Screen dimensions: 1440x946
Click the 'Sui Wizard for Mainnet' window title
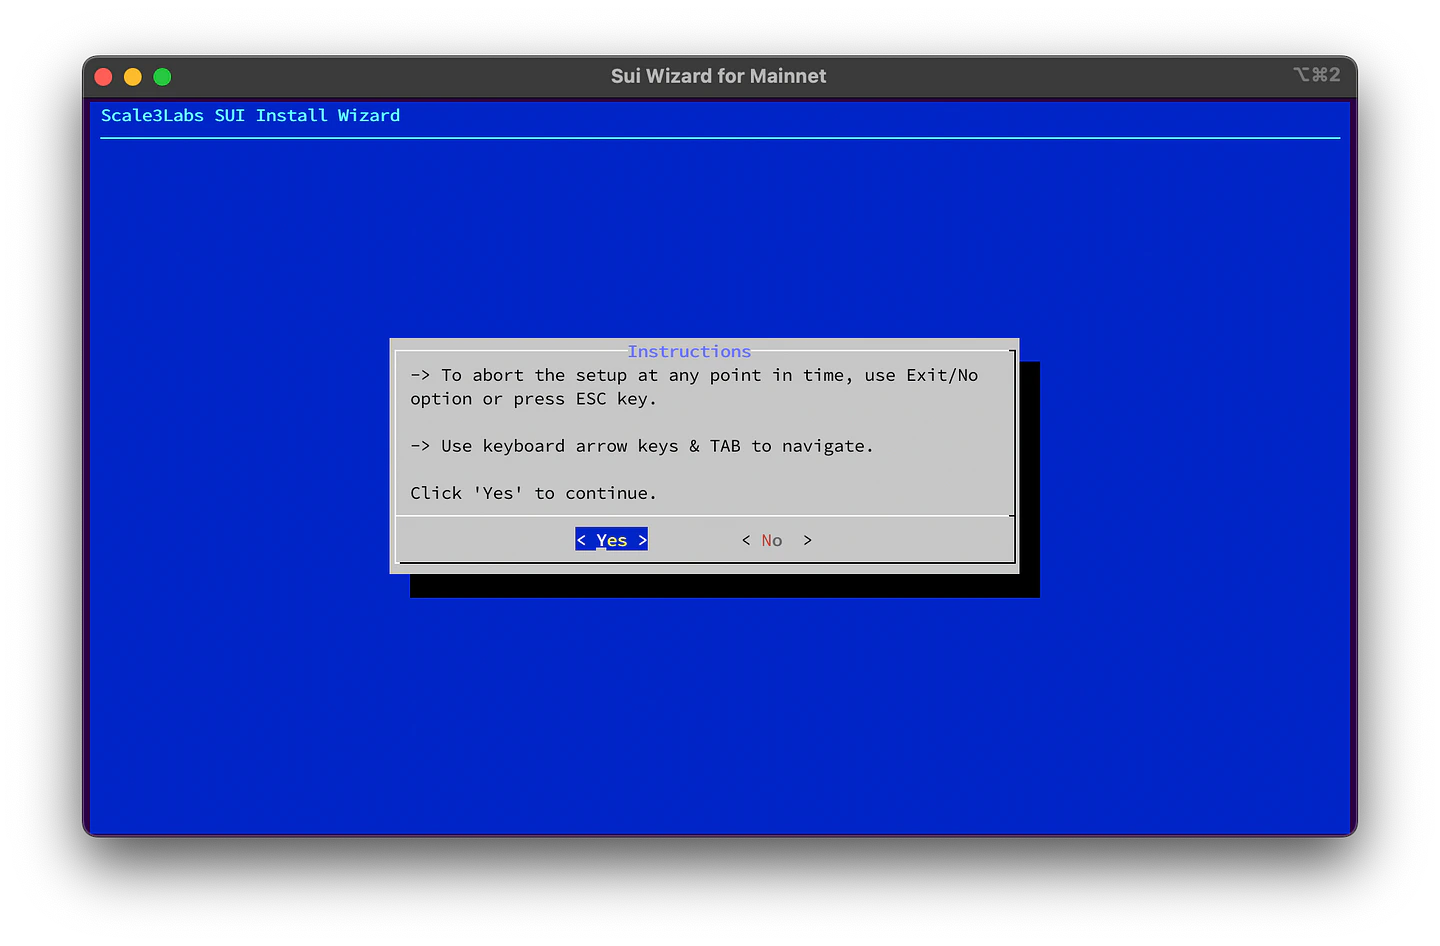click(x=719, y=76)
